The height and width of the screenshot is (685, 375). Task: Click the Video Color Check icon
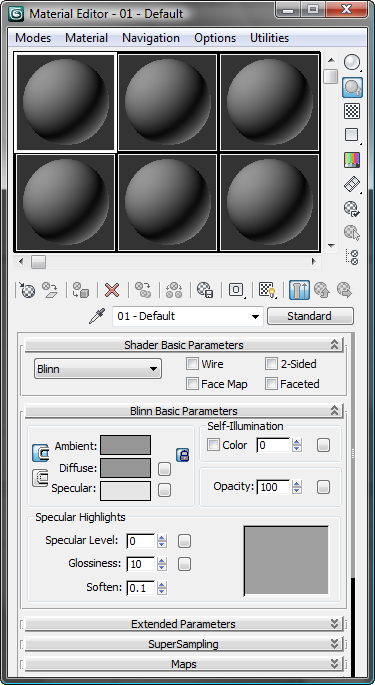coord(351,160)
